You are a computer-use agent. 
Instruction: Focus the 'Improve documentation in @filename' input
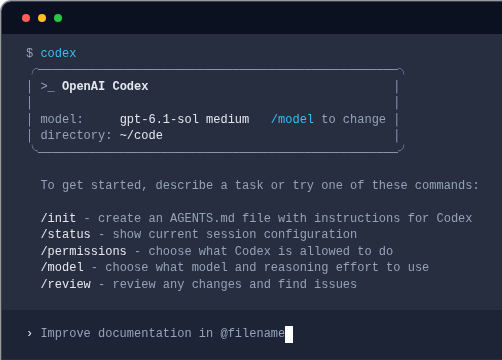tap(163, 333)
